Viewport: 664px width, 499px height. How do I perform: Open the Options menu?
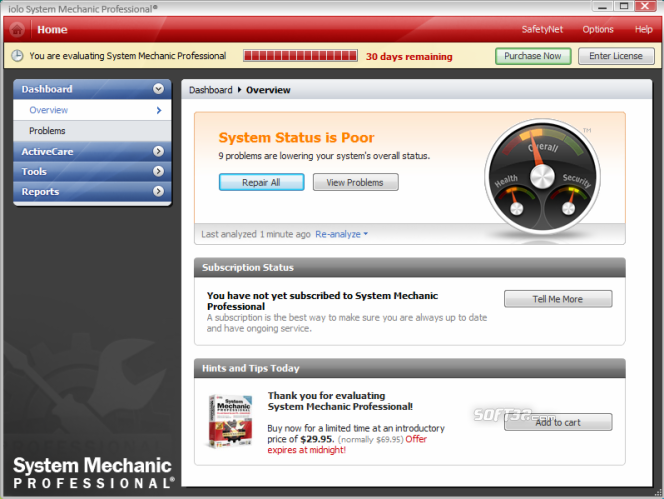(x=598, y=29)
